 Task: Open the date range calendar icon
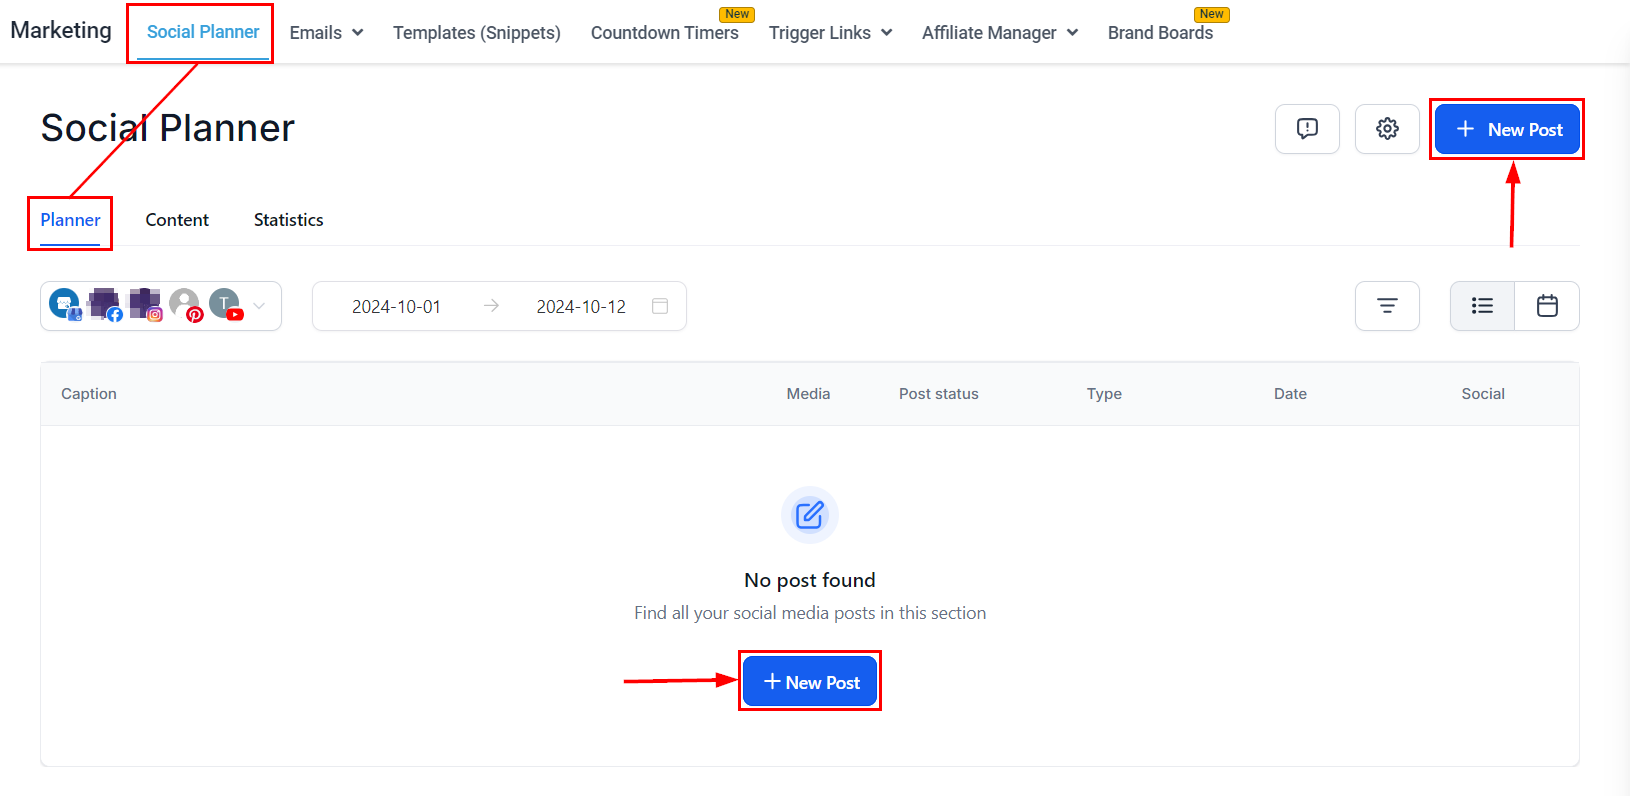660,306
